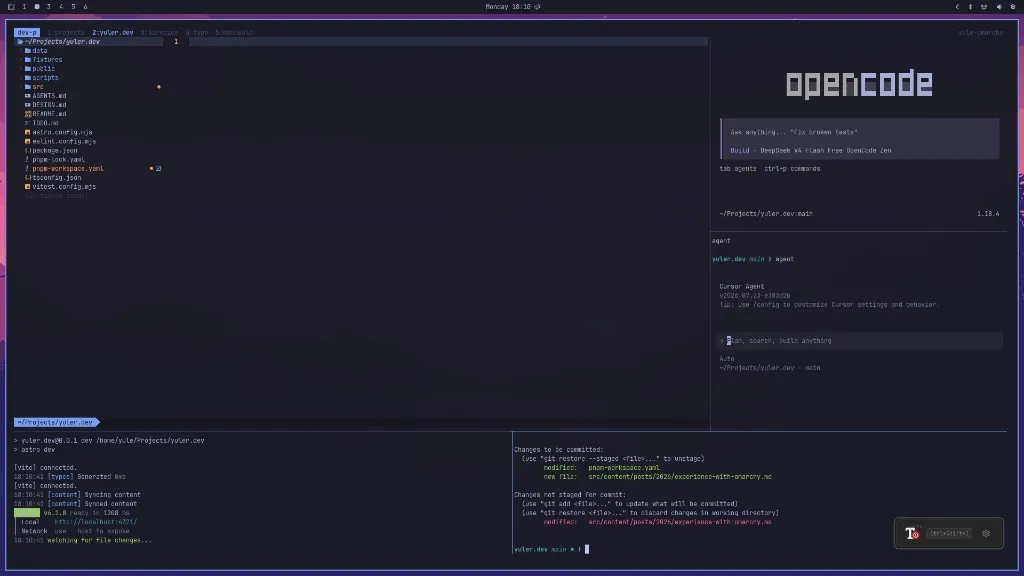1024x576 pixels.
Task: Click the staged check icon beside pnpm-workspace.yaml
Action: point(159,168)
